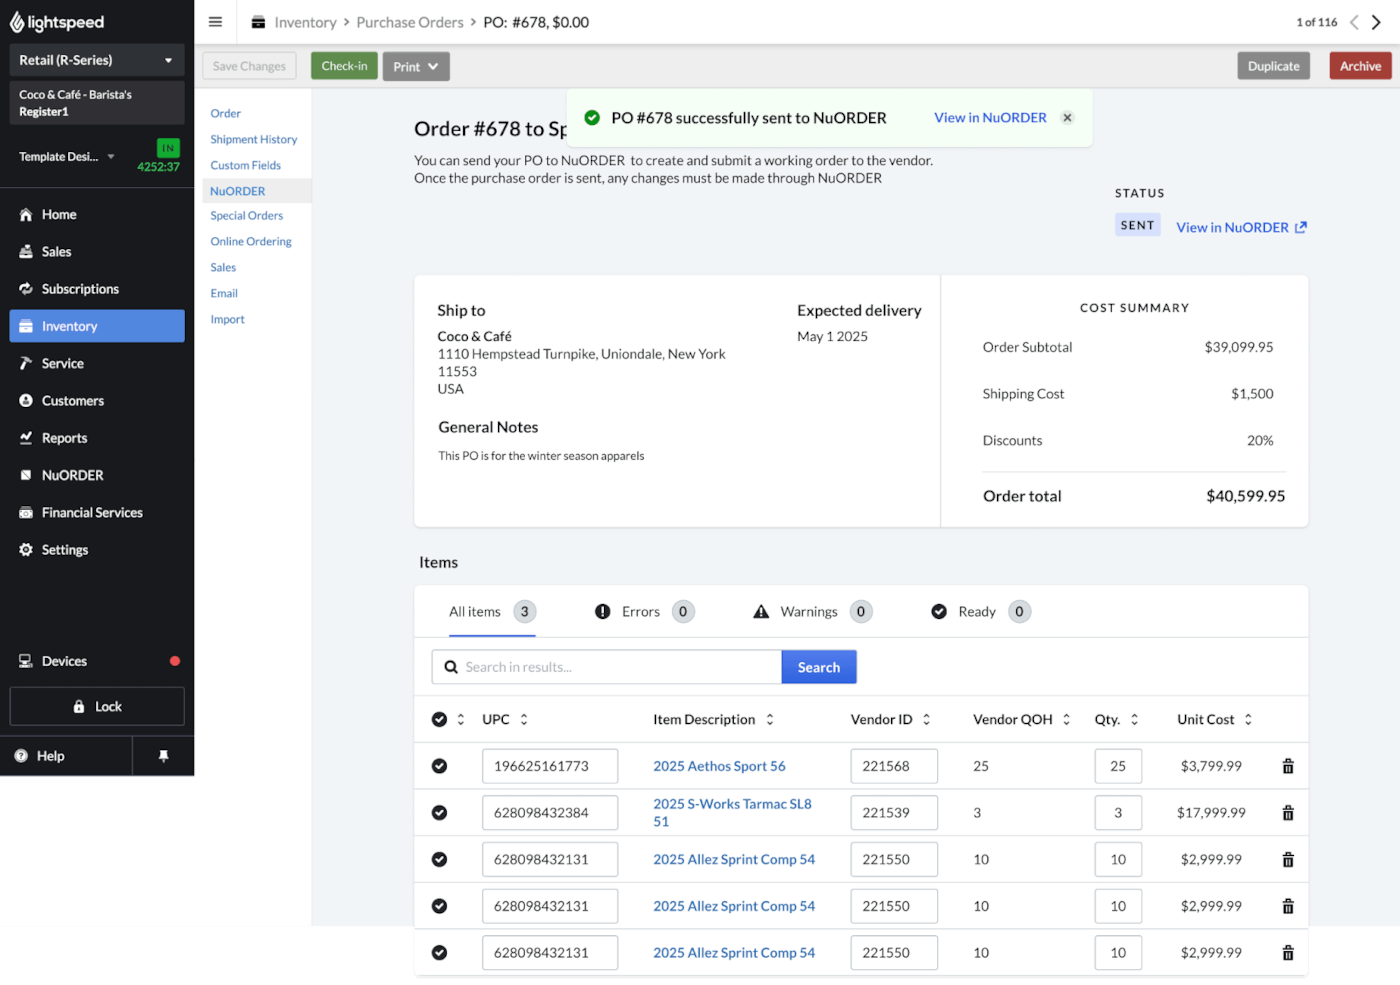Open Email in the side menu
The image size is (1400, 985).
pyautogui.click(x=224, y=293)
